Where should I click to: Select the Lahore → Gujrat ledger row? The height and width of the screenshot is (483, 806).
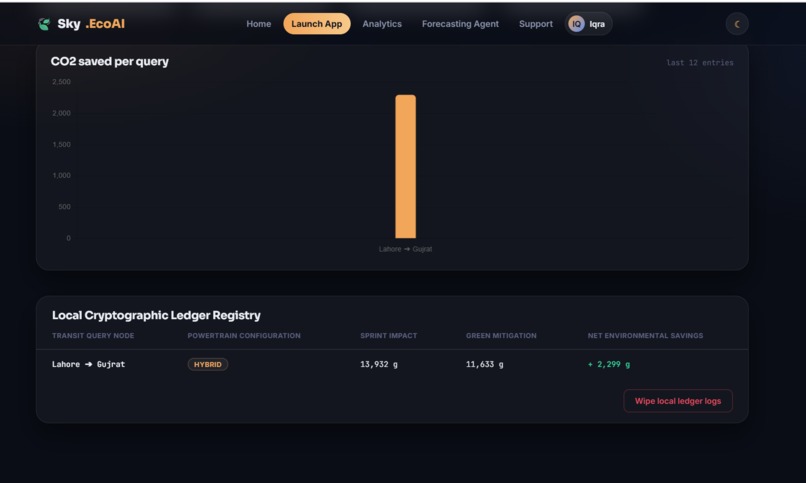tap(392, 364)
